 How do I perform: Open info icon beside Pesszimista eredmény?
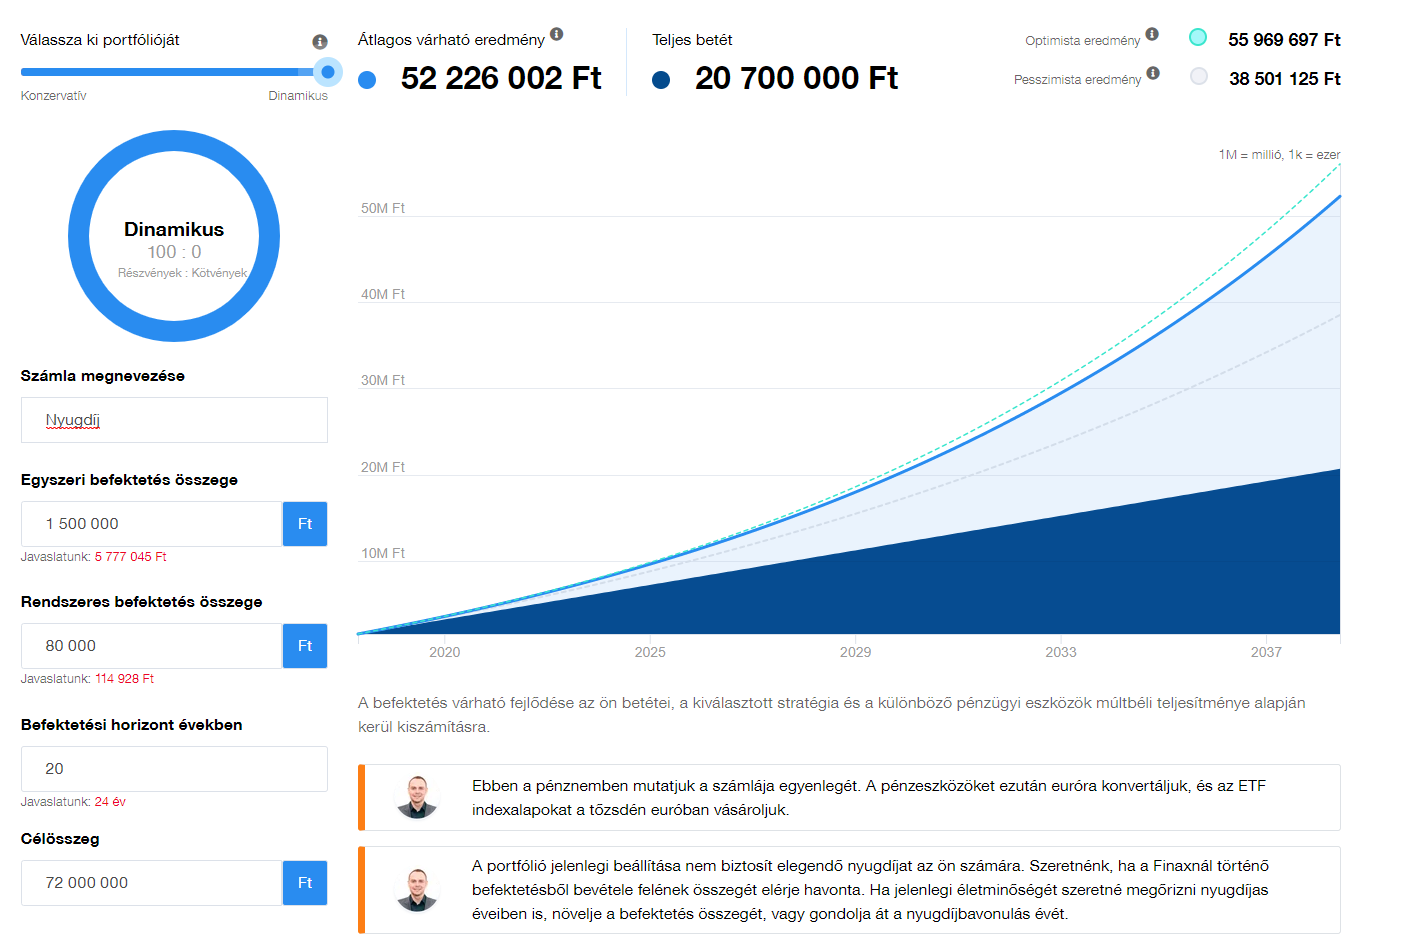coord(1153,73)
